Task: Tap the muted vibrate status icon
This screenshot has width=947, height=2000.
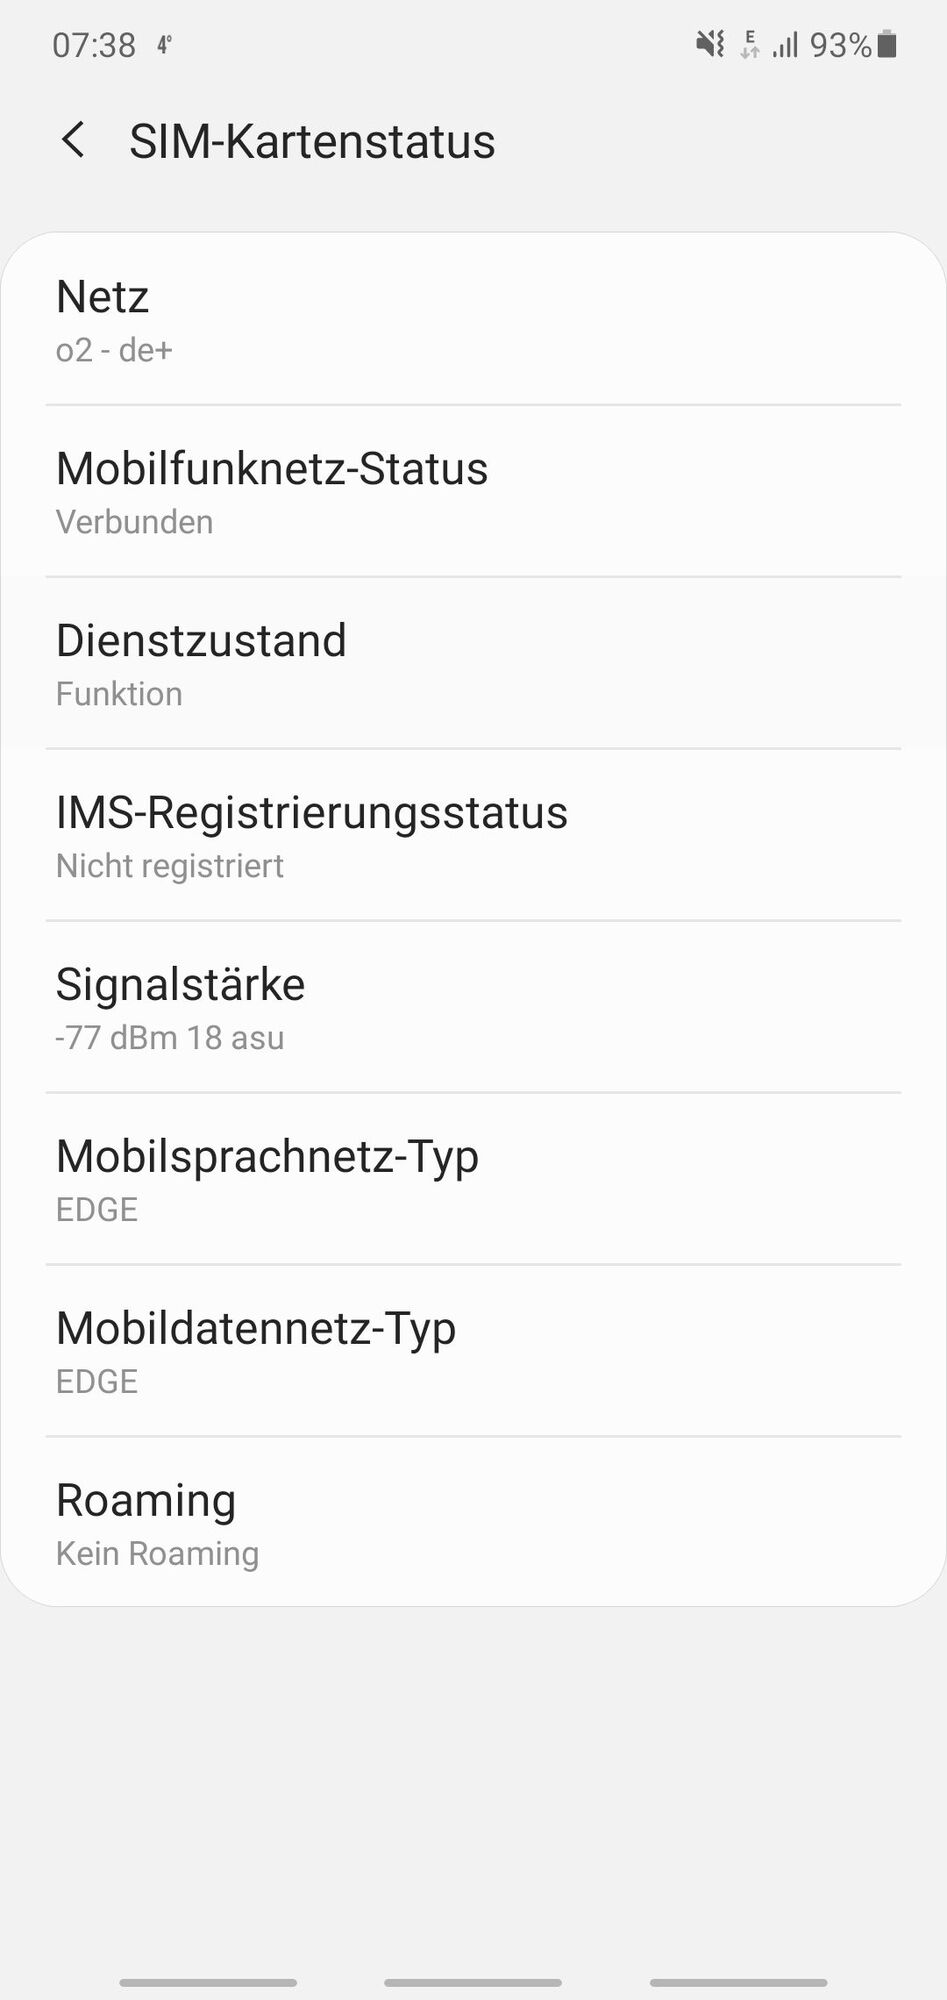Action: [x=710, y=44]
